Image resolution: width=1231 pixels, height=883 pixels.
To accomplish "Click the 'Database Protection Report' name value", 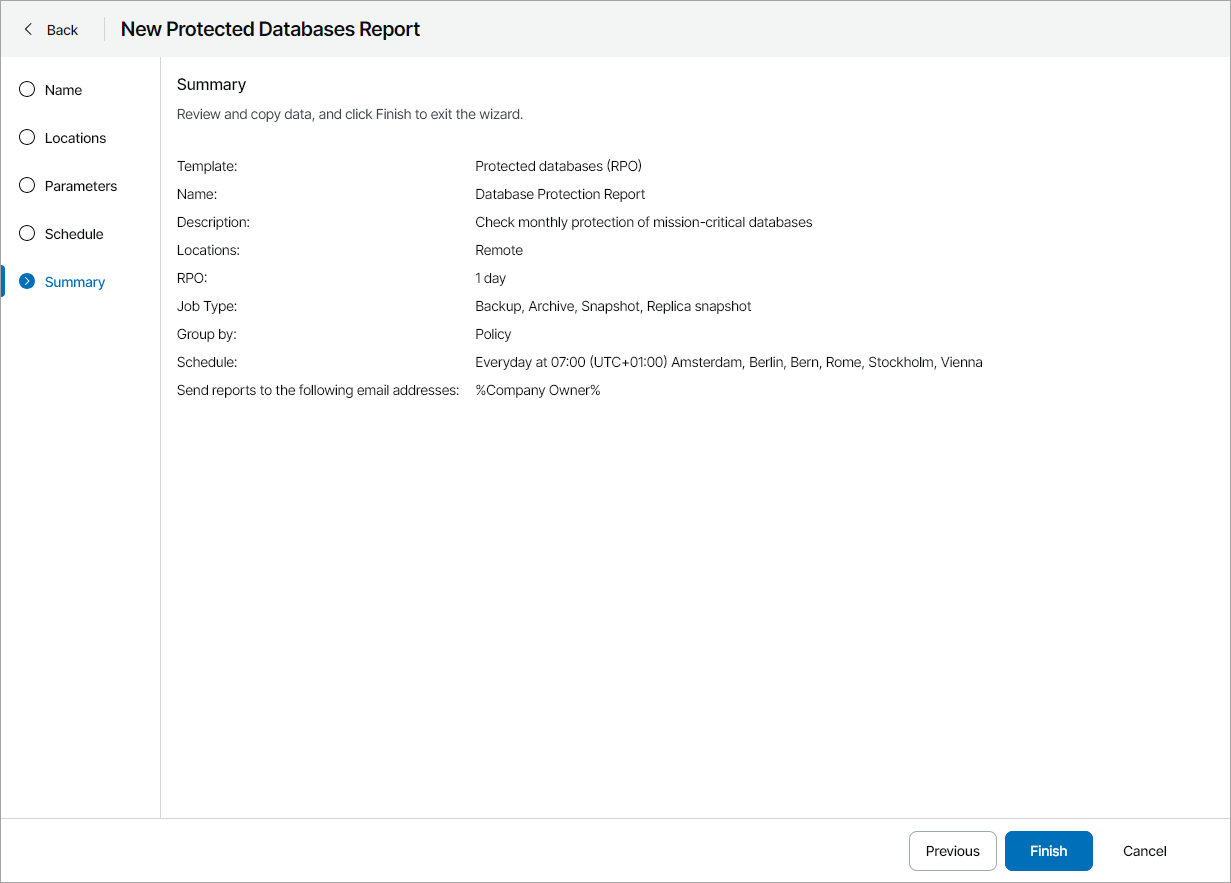I will coord(560,194).
